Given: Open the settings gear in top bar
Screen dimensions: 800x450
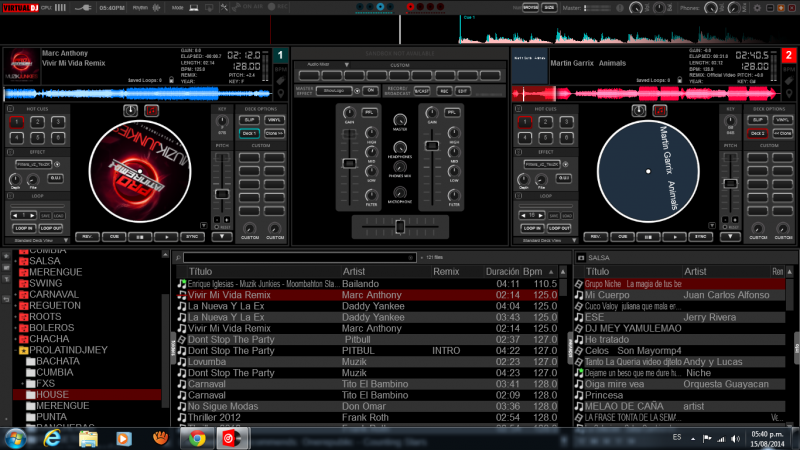Looking at the screenshot, I should click(757, 8).
